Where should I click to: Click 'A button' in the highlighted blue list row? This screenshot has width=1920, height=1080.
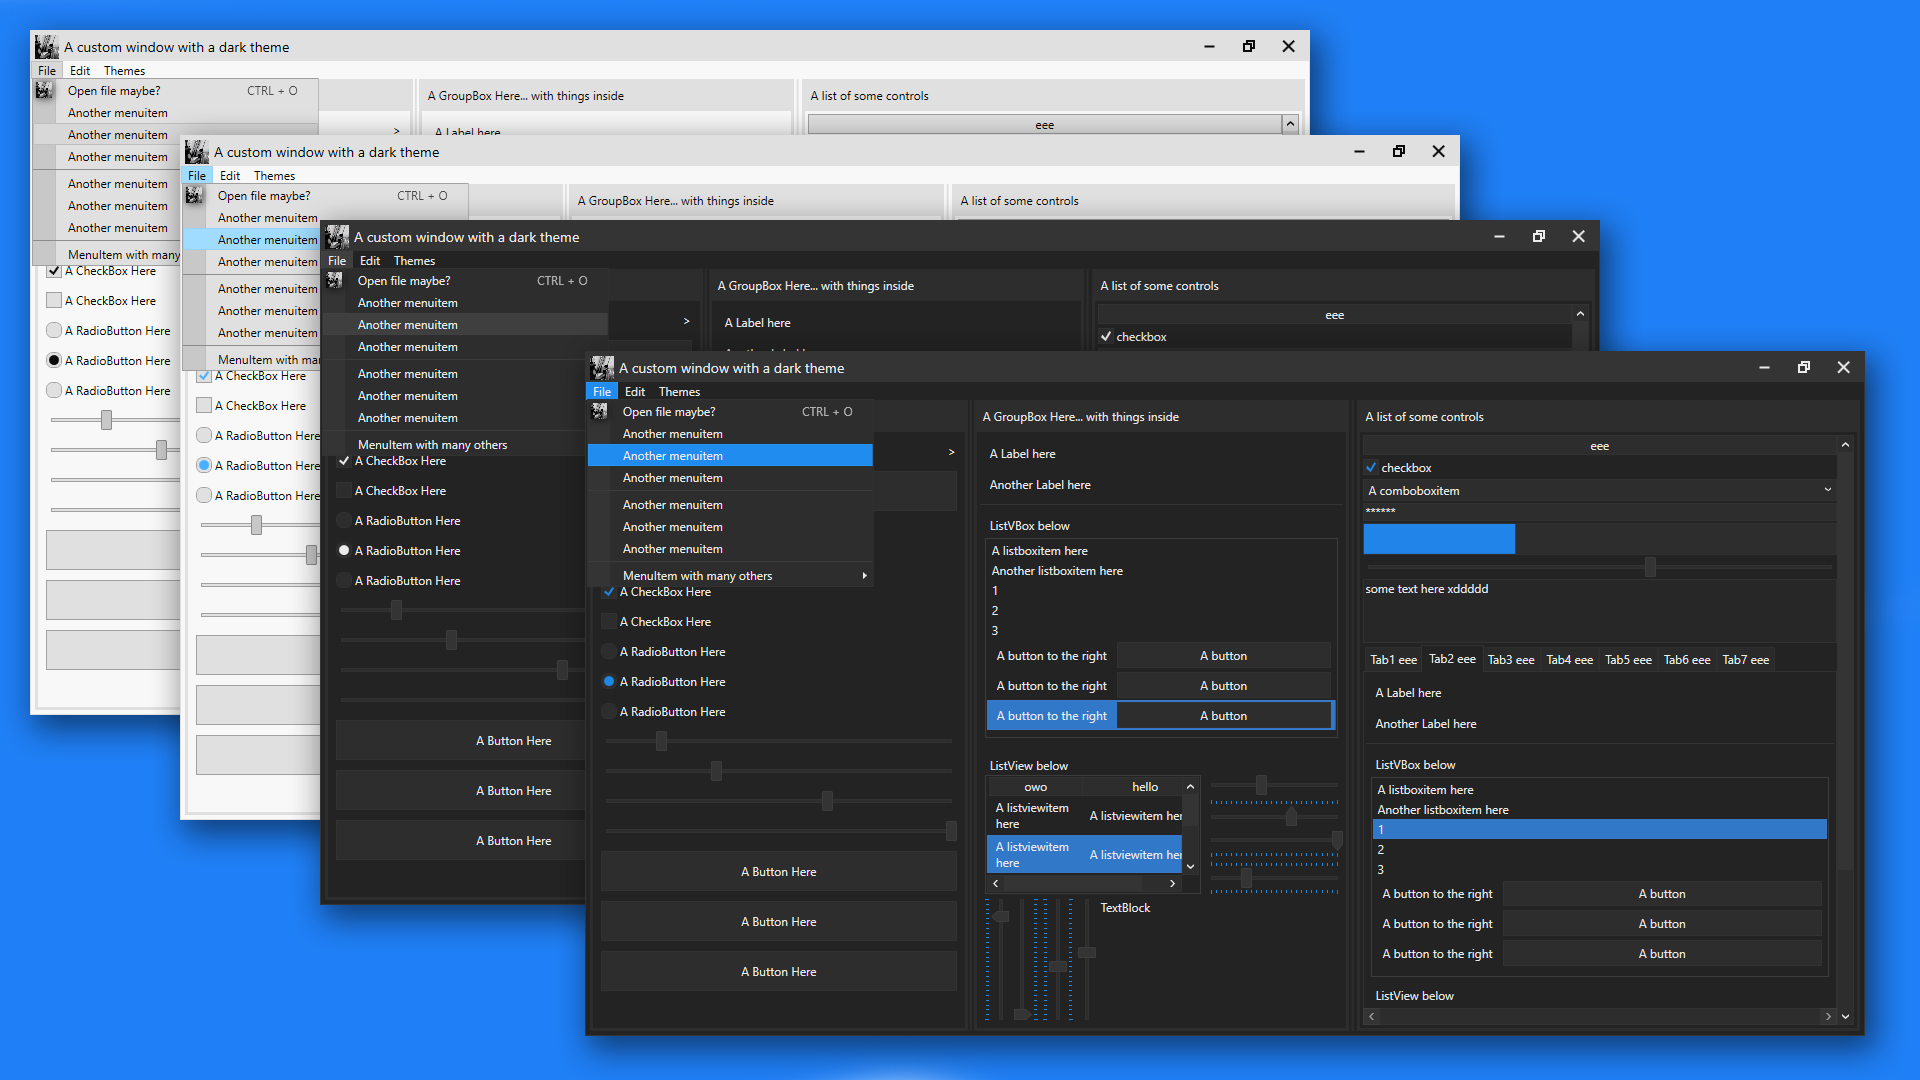1223,716
